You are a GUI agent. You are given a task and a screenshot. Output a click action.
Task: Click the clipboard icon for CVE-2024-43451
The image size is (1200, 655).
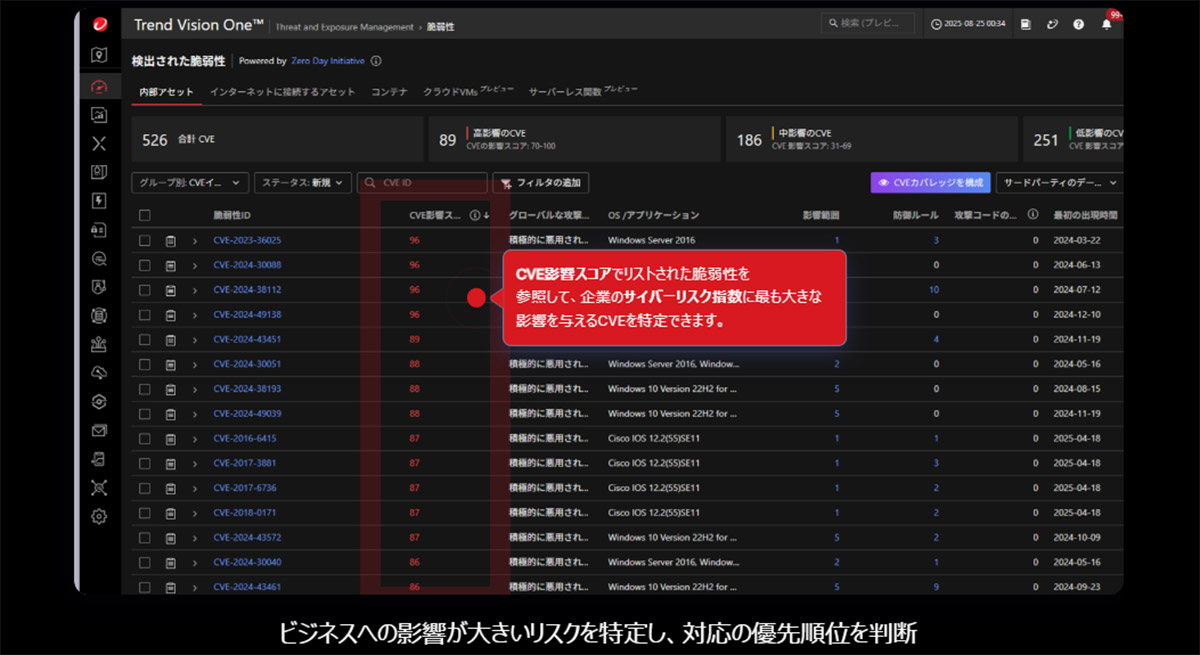coord(170,339)
